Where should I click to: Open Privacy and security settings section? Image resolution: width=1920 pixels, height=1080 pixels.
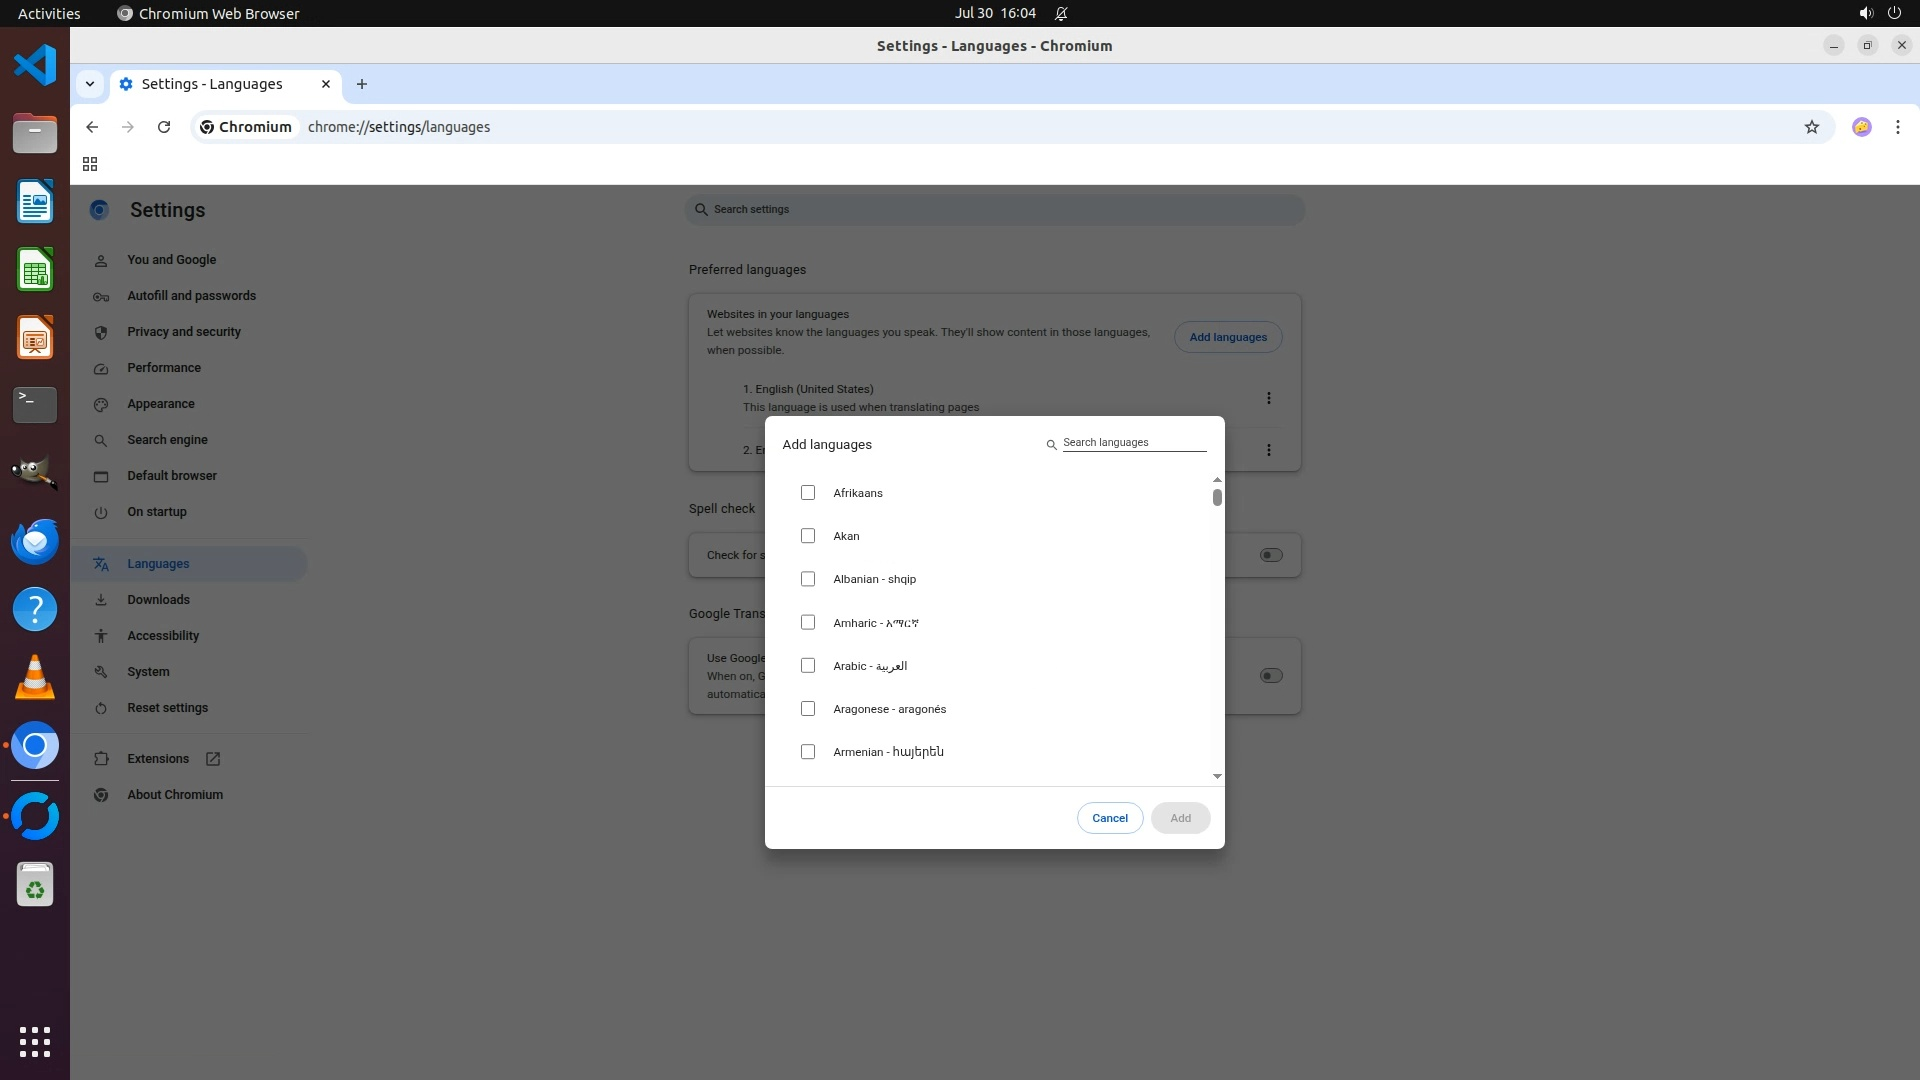183,332
